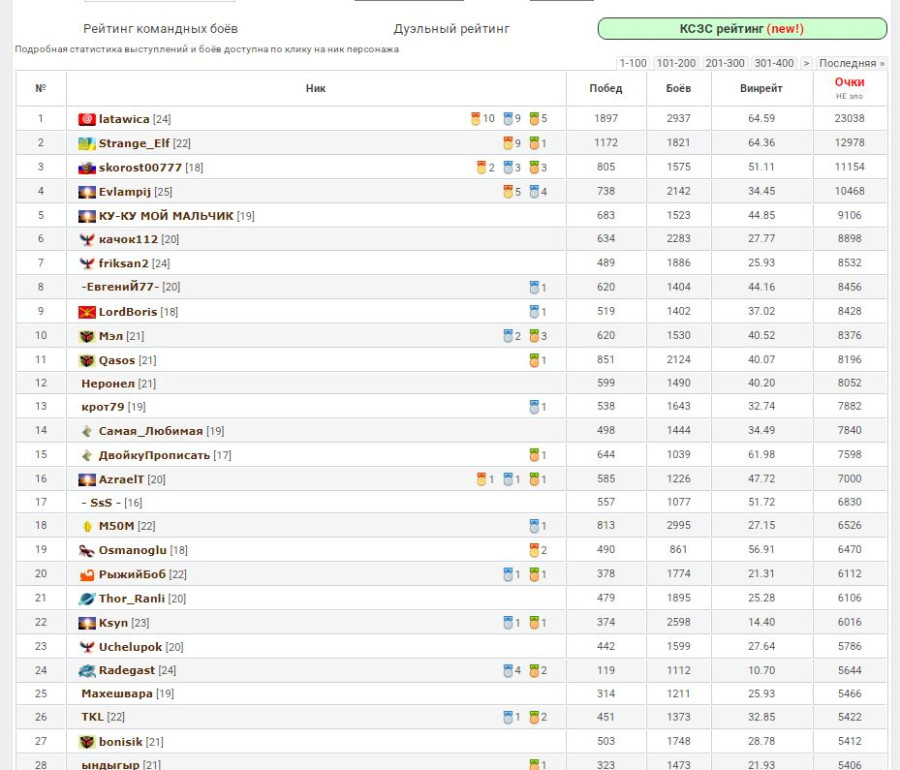Click the clan icon beside LordBoris
Image resolution: width=900 pixels, height=770 pixels.
87,311
